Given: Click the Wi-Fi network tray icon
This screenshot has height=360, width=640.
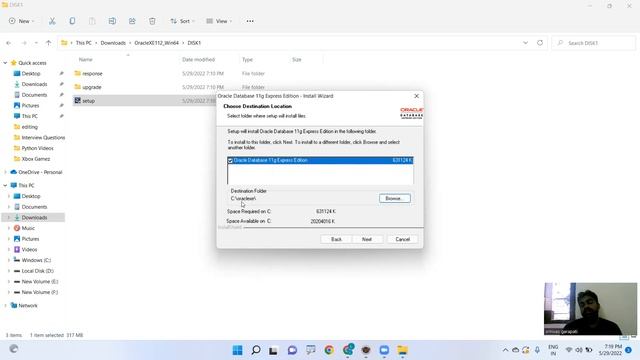Looking at the screenshot, I should coord(569,350).
